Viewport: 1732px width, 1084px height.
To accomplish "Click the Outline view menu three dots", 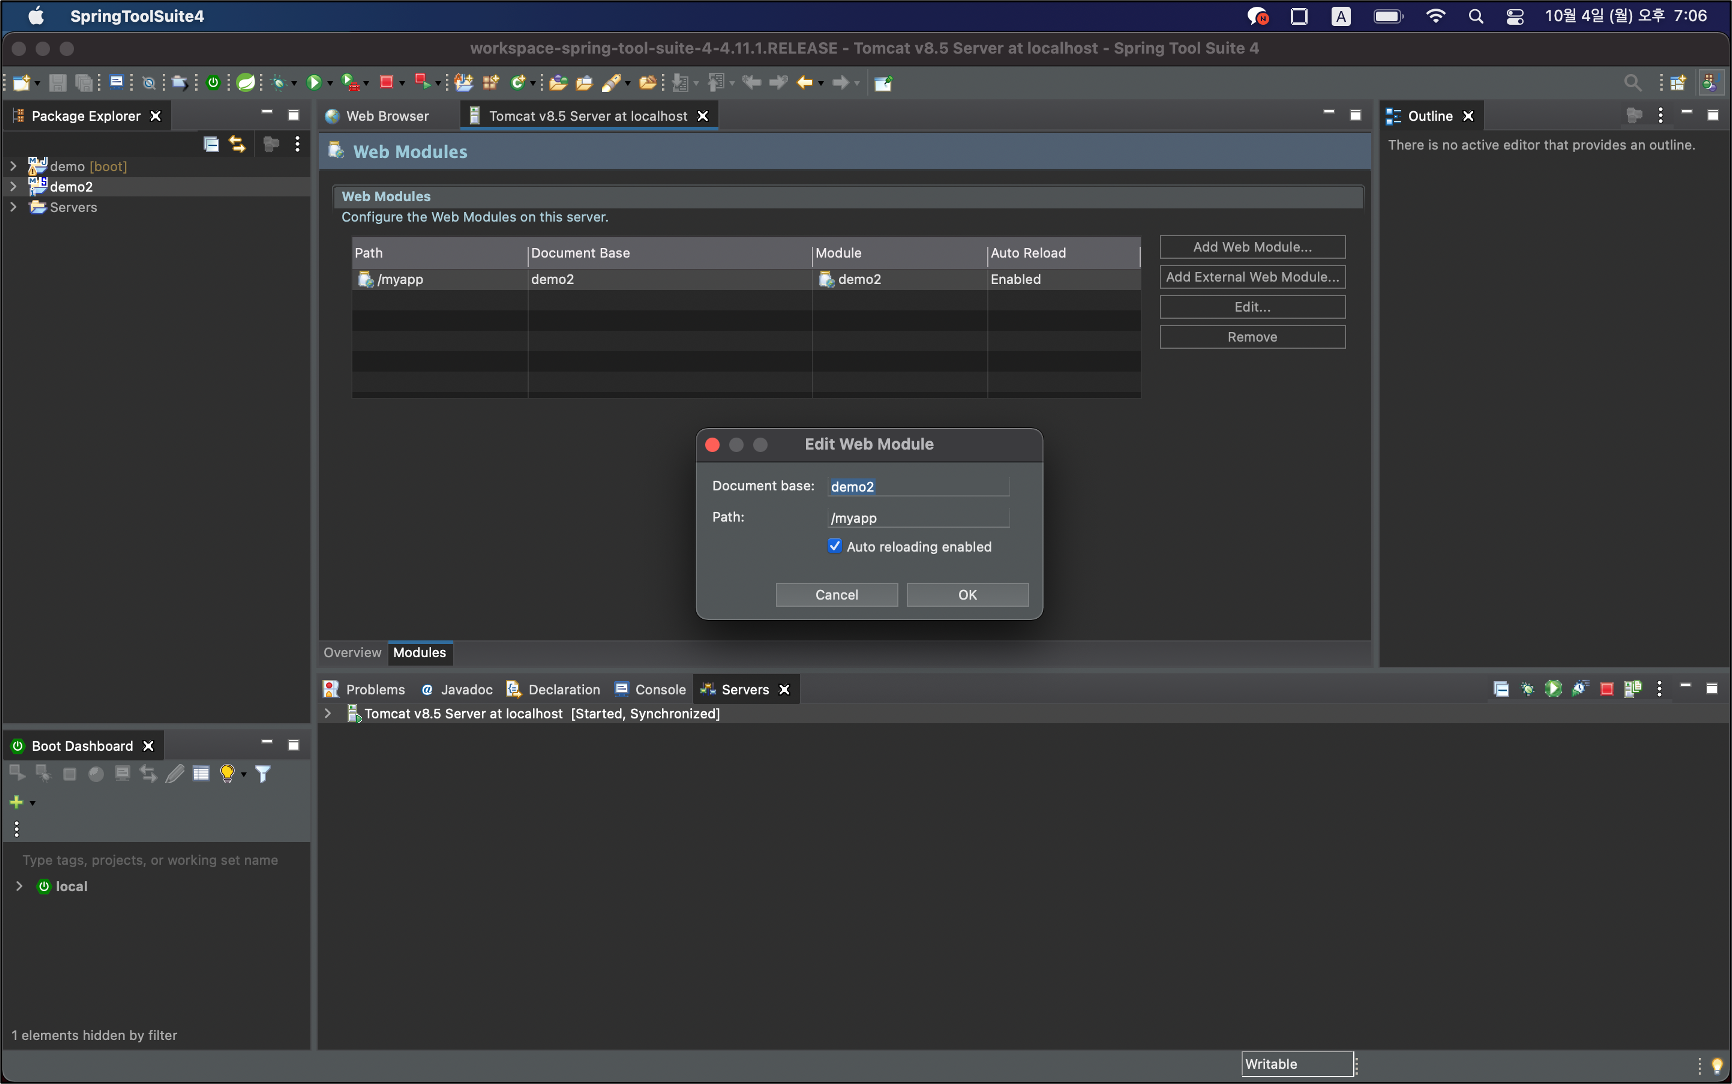I will click(x=1660, y=116).
